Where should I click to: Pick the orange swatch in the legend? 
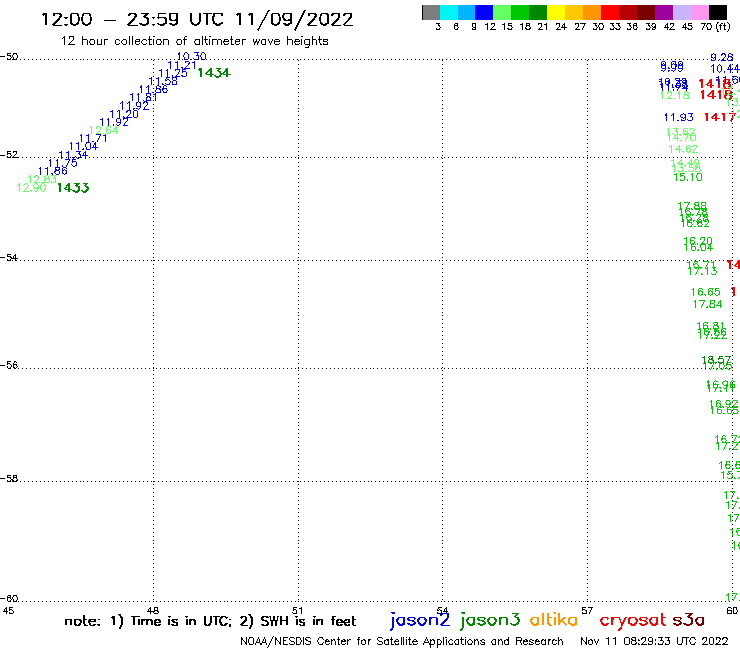[x=592, y=12]
